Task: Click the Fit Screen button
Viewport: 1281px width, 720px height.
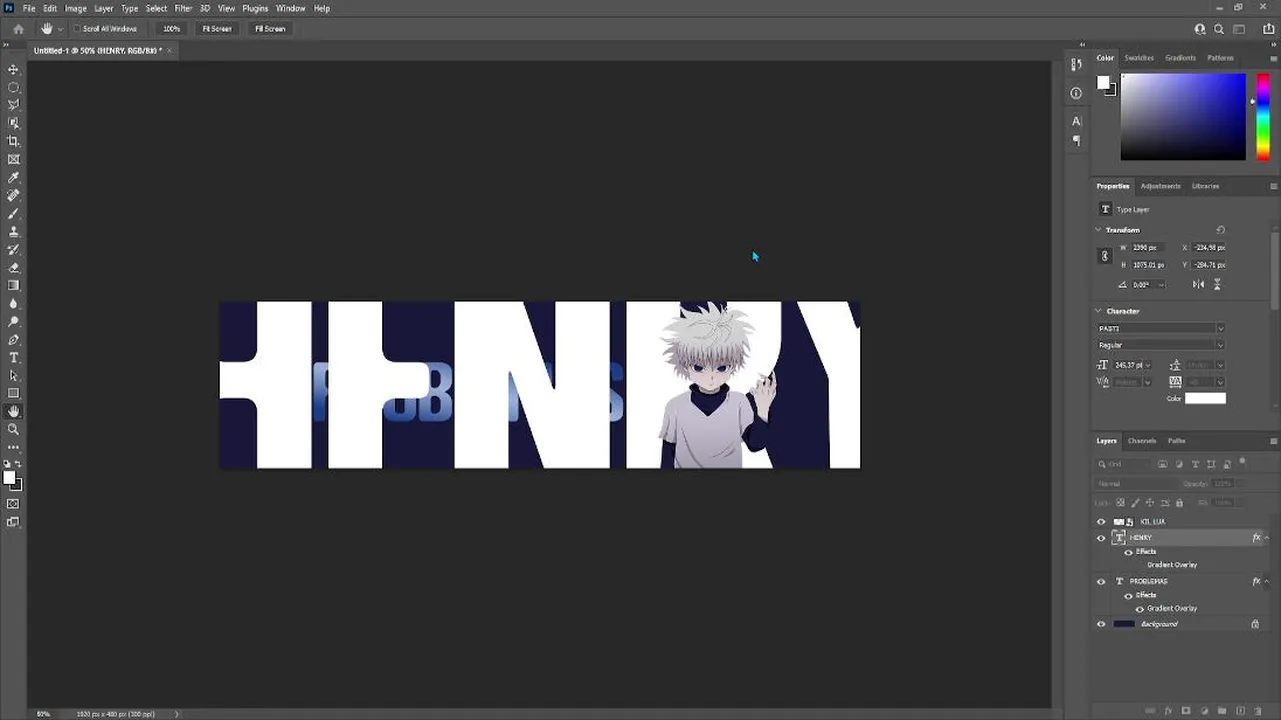Action: coord(217,29)
